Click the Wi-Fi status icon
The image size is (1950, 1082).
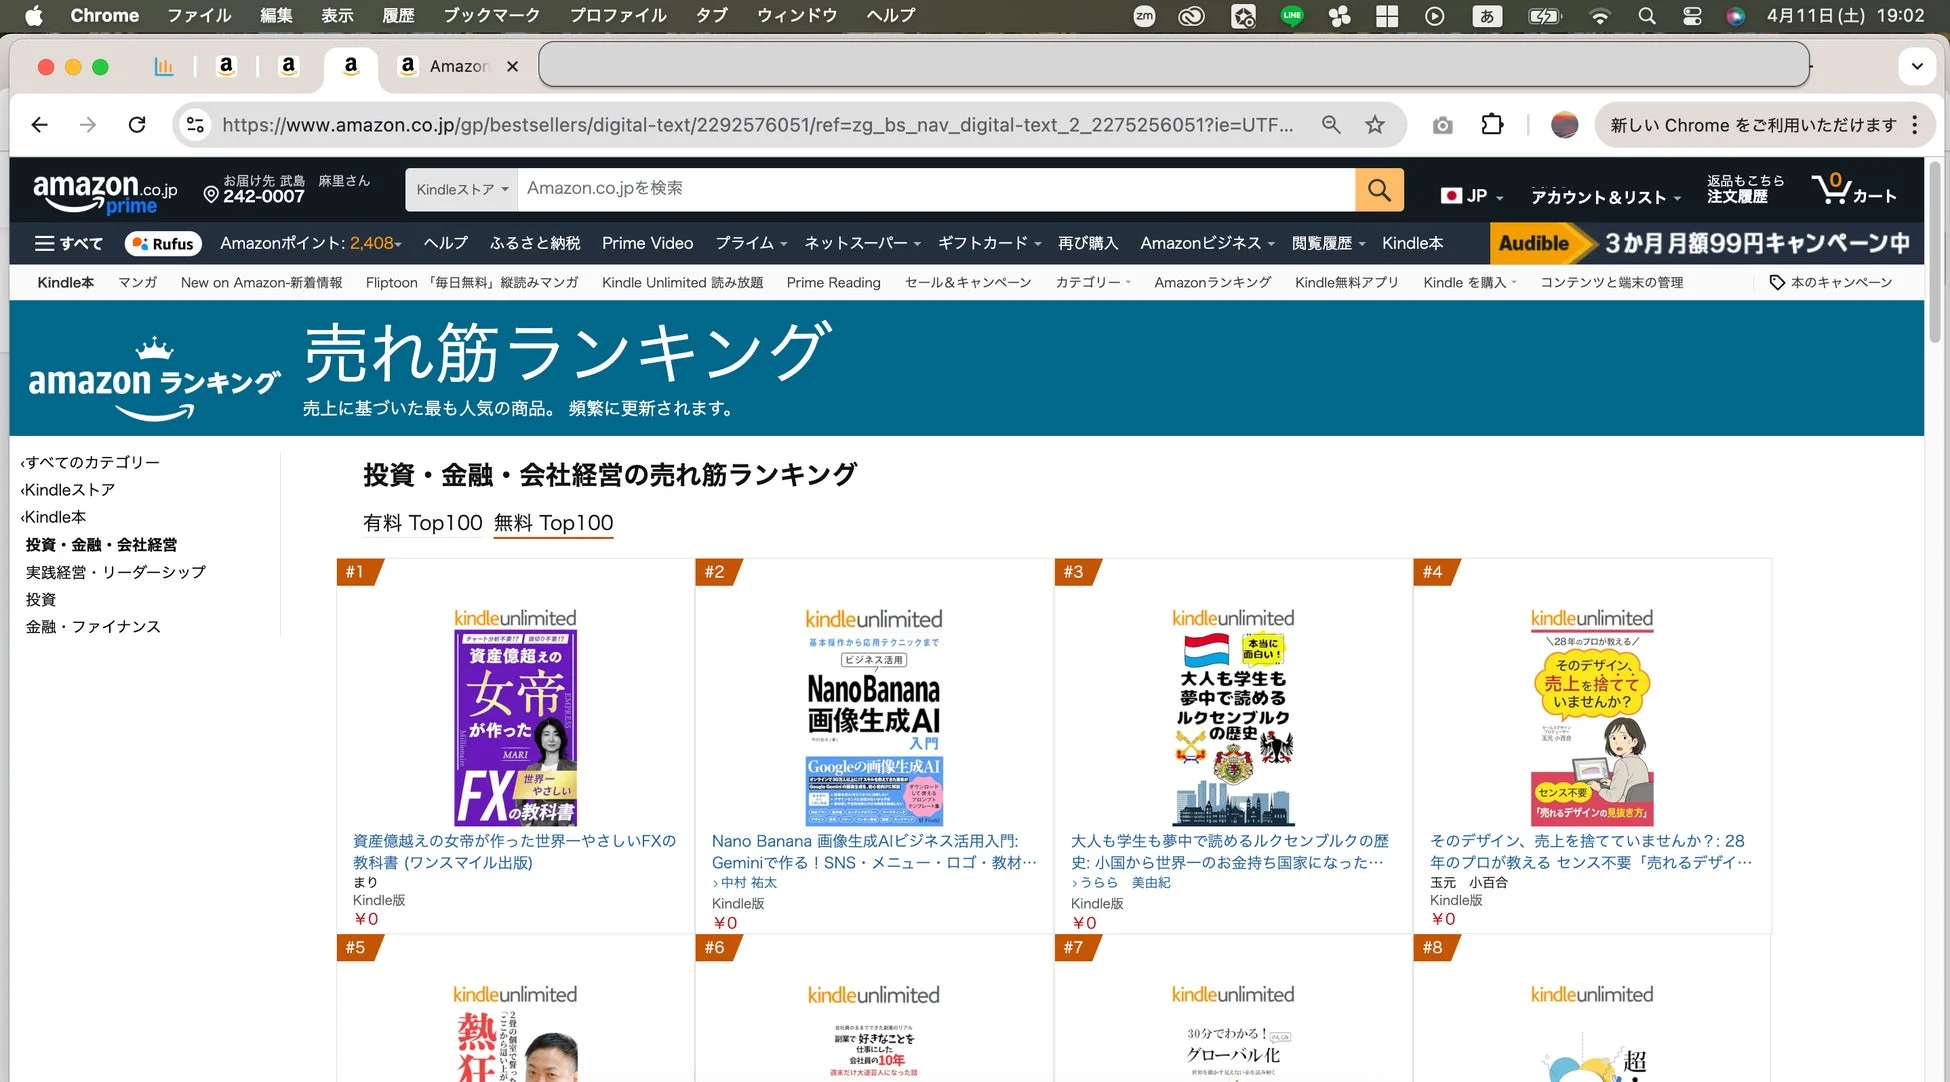point(1599,15)
